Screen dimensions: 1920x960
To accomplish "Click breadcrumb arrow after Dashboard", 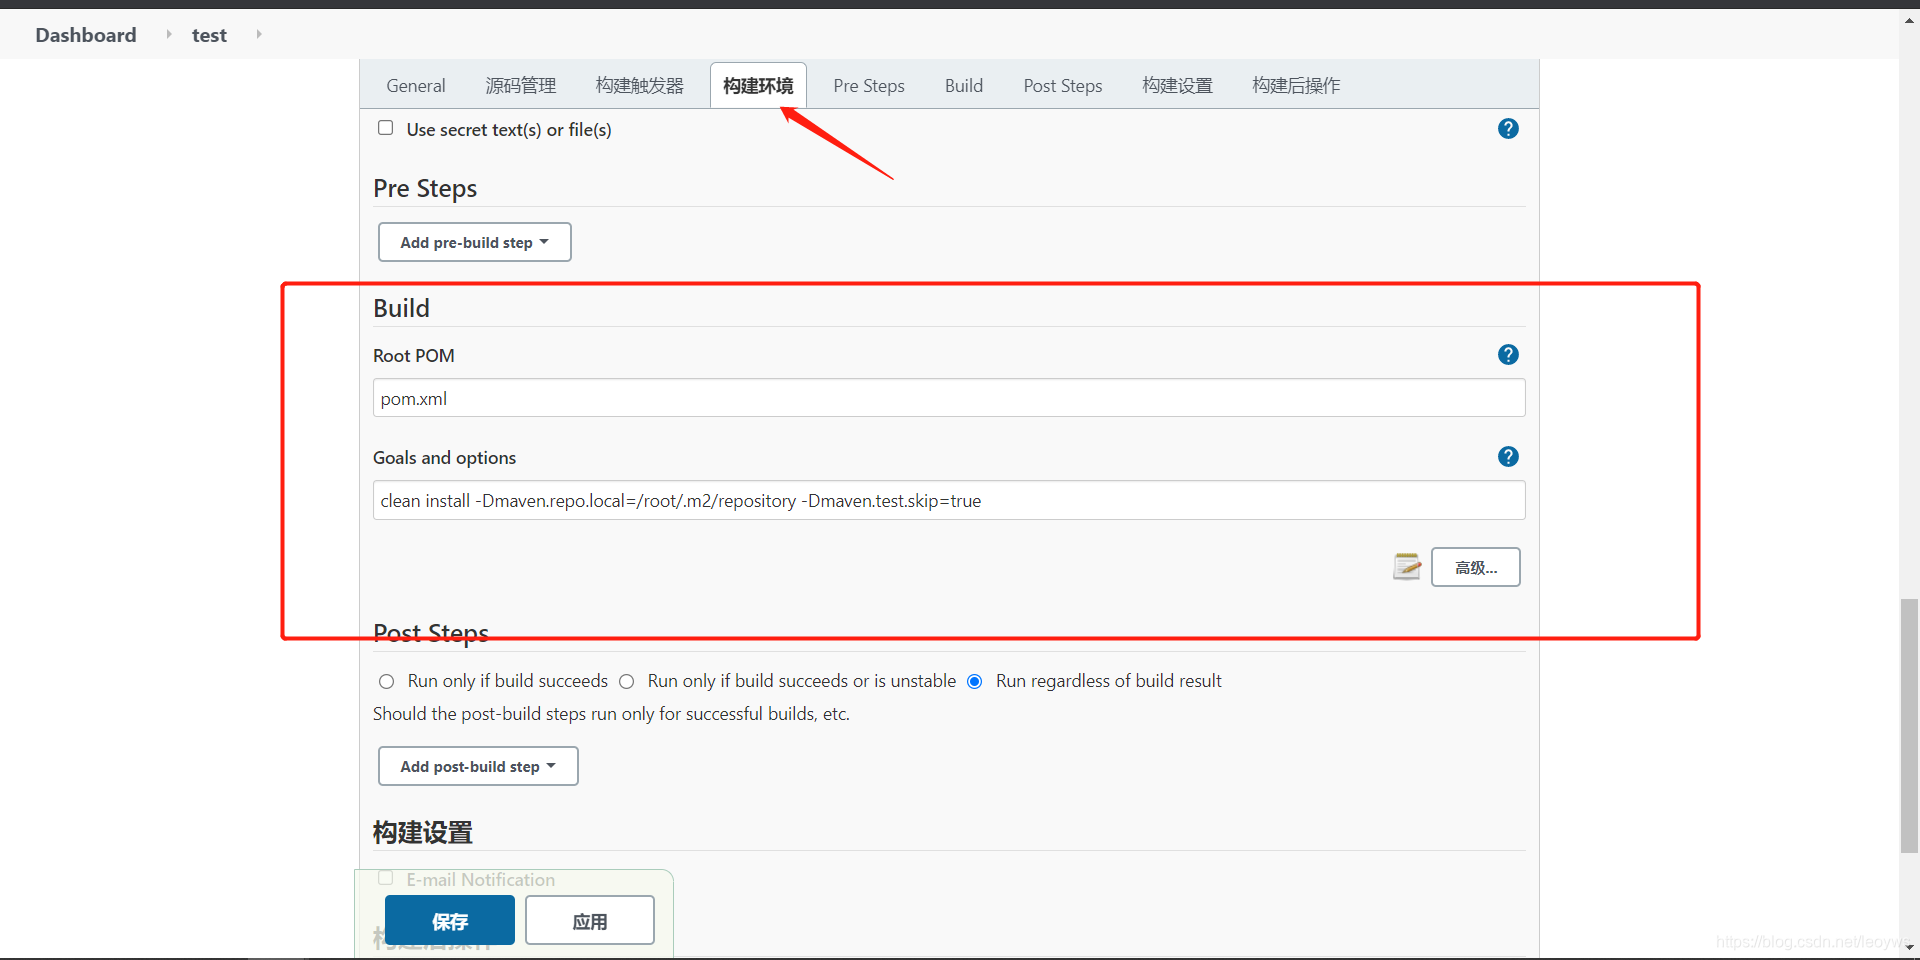I will (168, 34).
